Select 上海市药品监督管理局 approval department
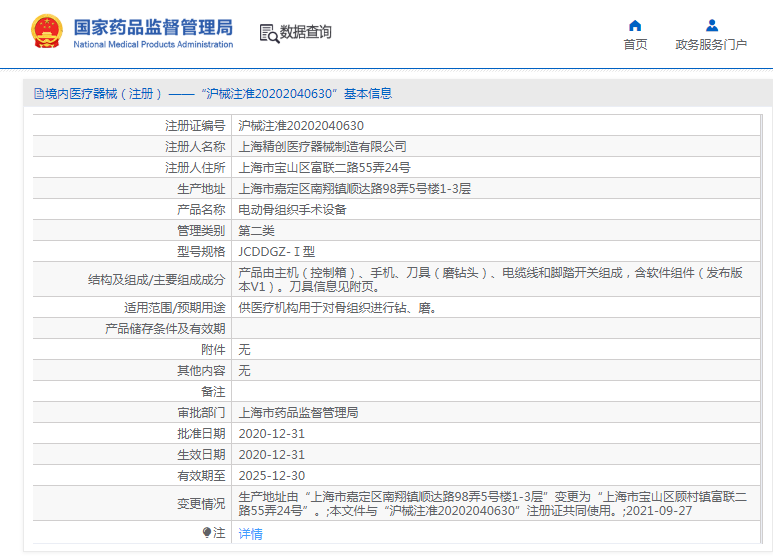Screen dimensions: 773x557 pyautogui.click(x=298, y=413)
